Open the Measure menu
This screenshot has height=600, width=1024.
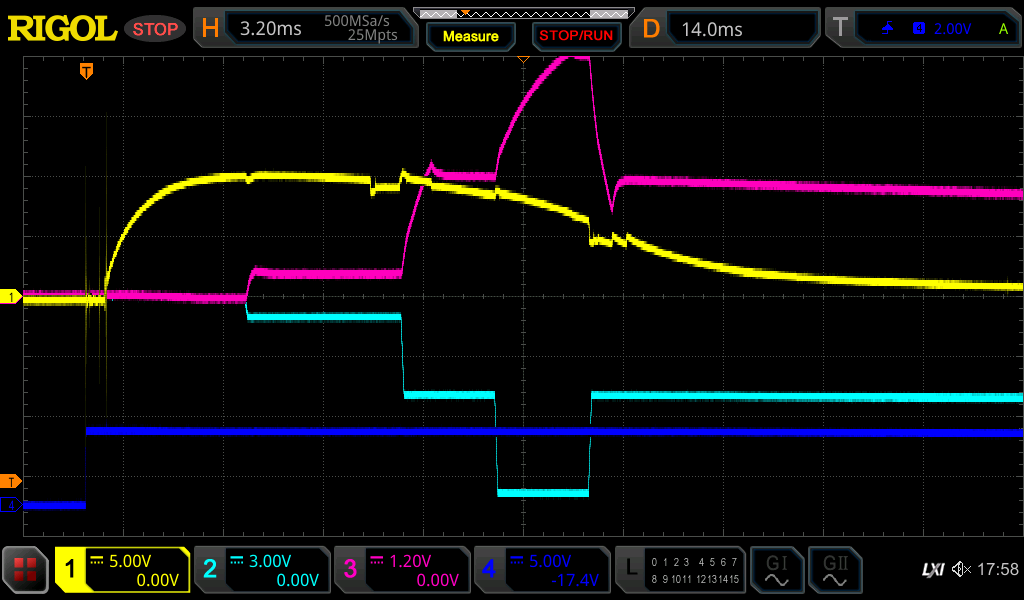click(x=470, y=36)
